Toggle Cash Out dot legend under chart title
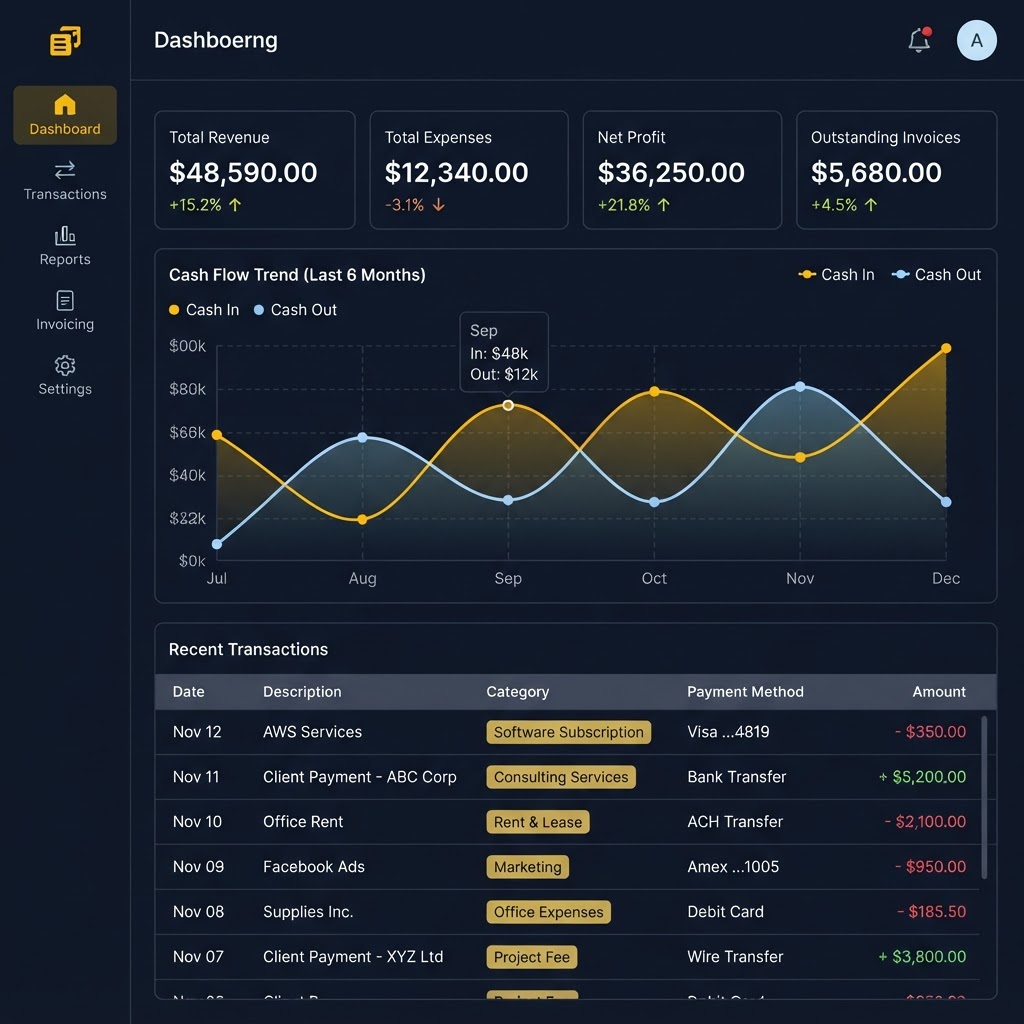Viewport: 1024px width, 1024px height. [x=295, y=310]
